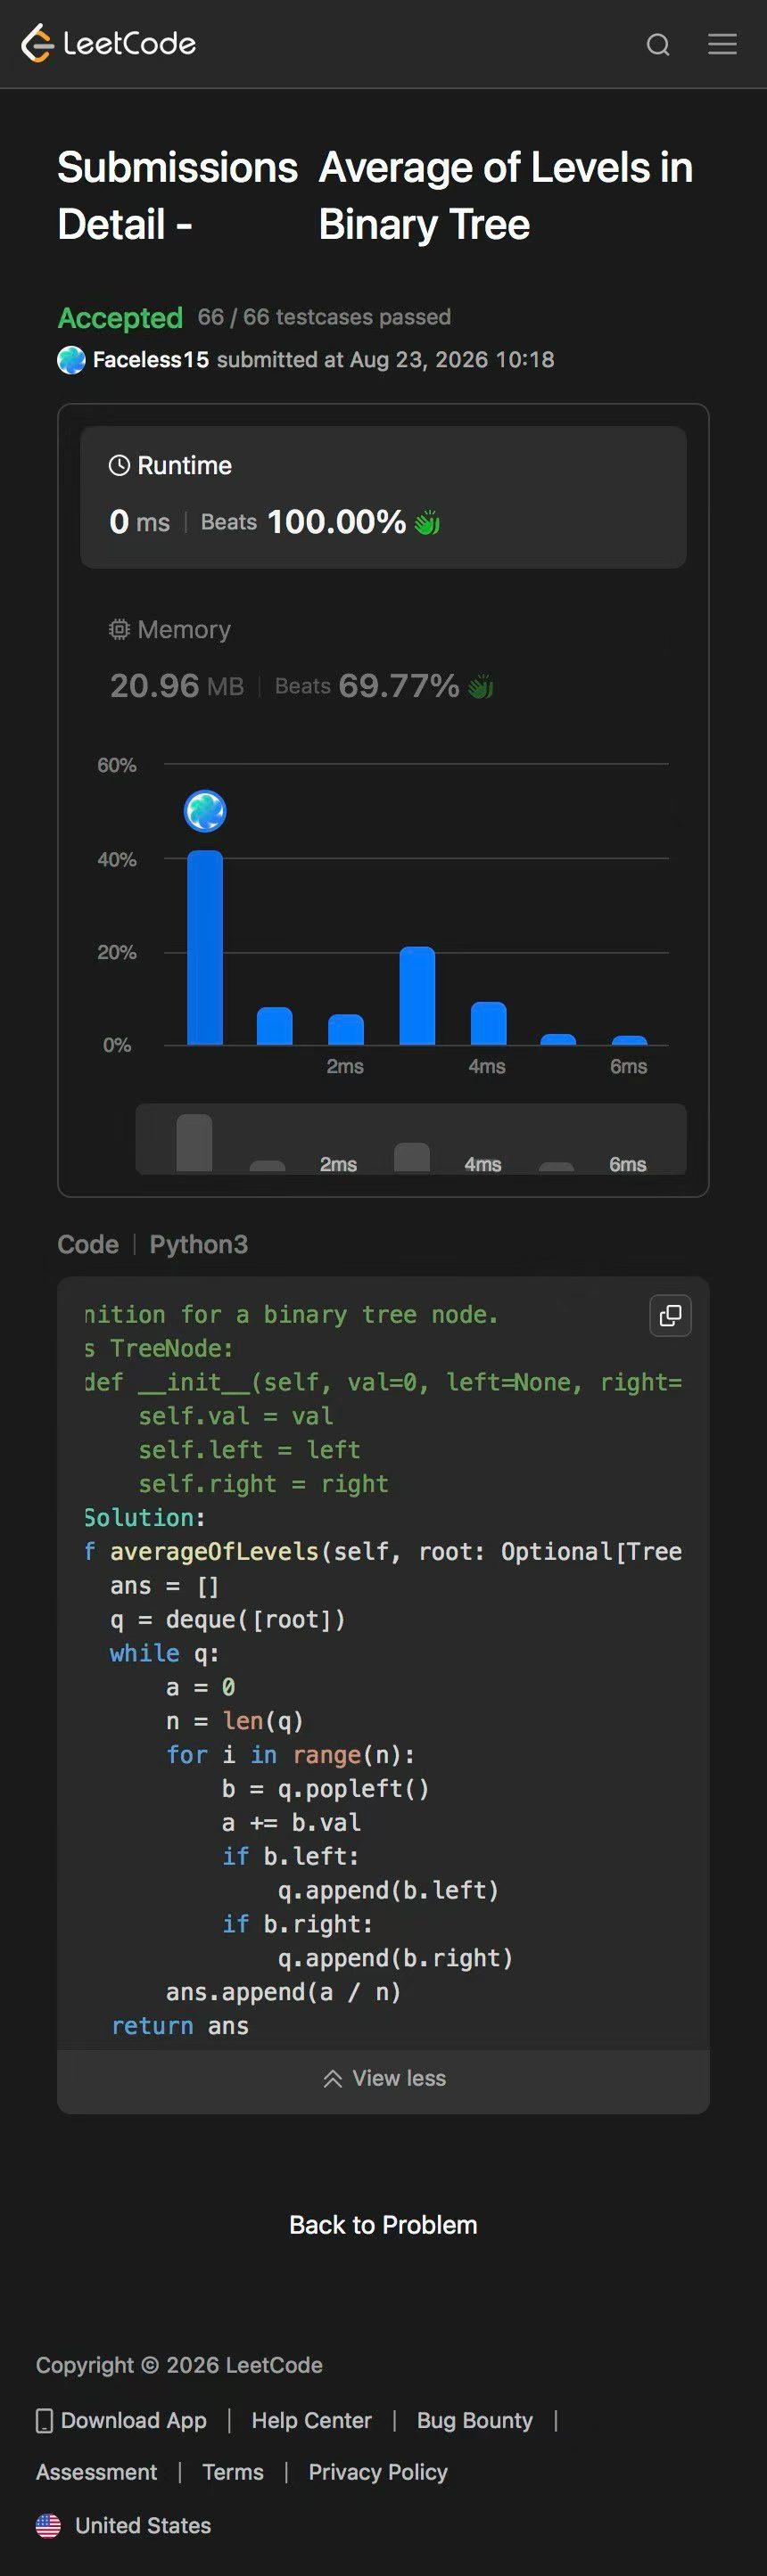Open the search magnifier icon
The height and width of the screenshot is (2576, 767).
[658, 44]
